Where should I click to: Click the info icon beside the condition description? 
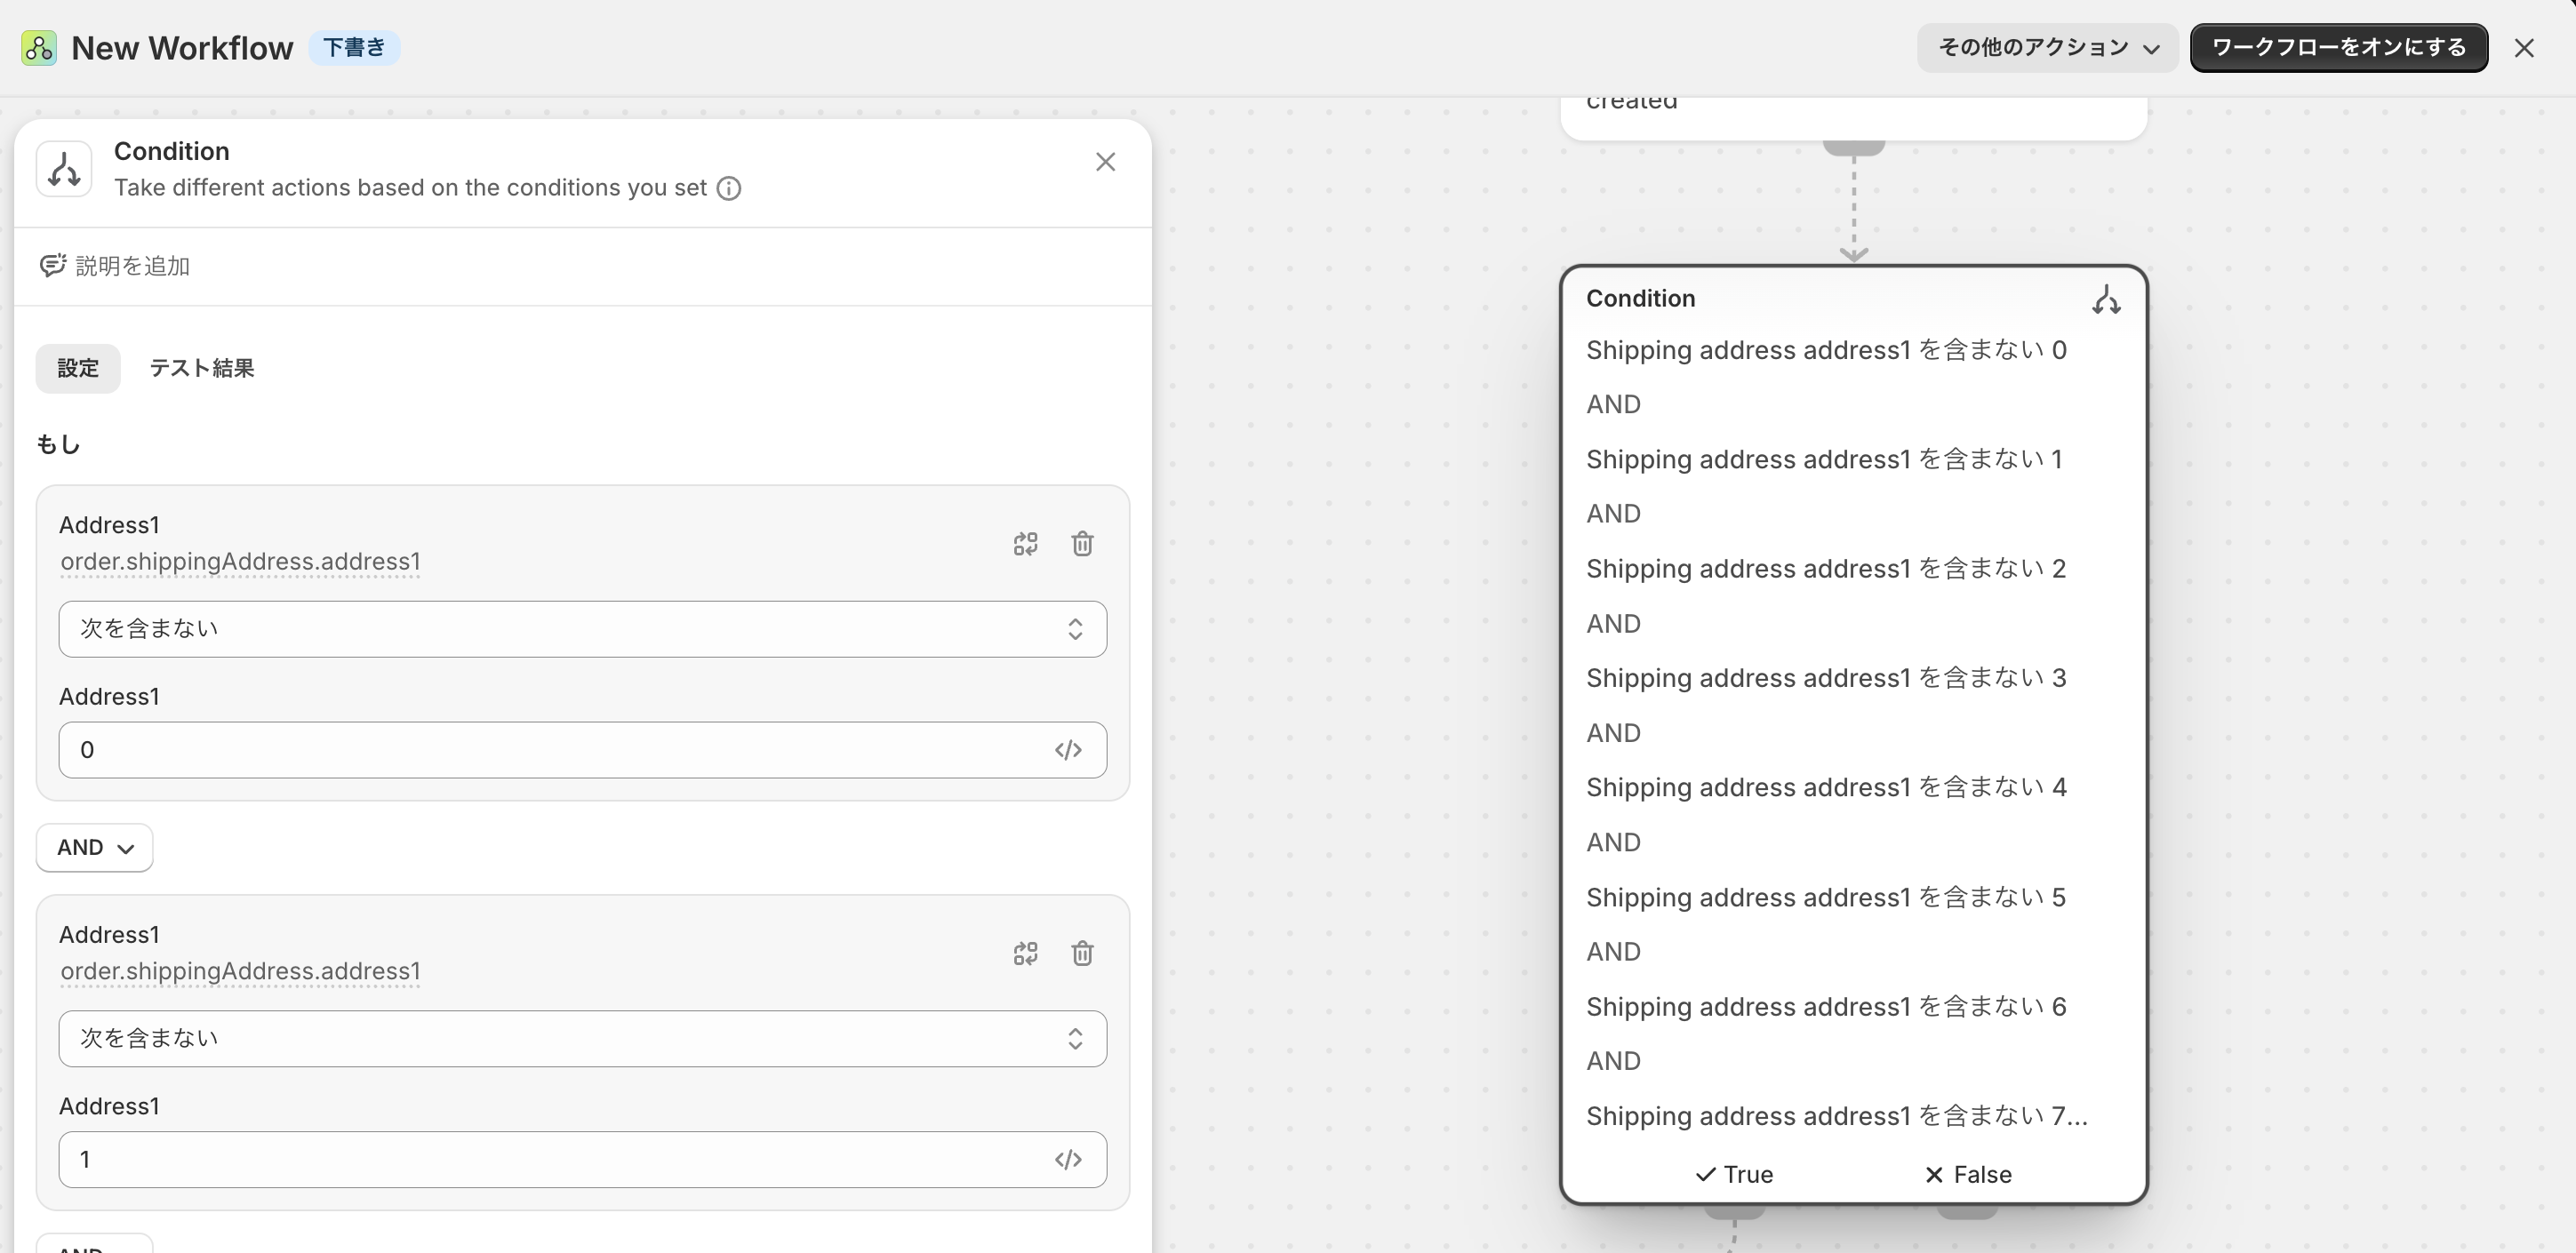pos(729,188)
